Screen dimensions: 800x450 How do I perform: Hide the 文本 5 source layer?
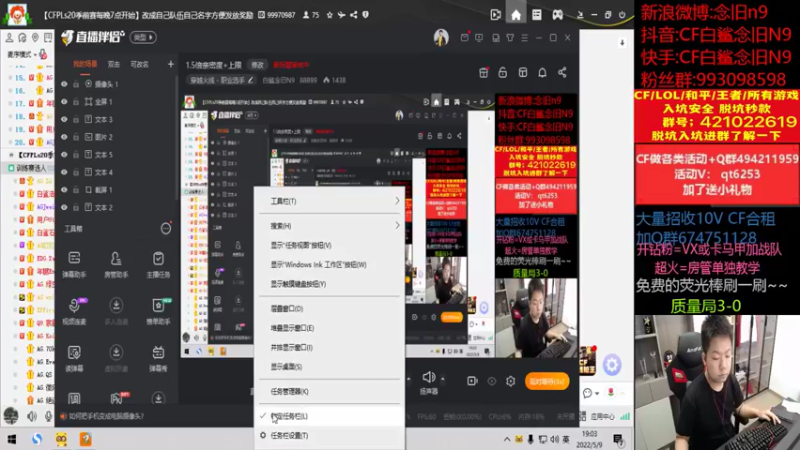tap(64, 155)
